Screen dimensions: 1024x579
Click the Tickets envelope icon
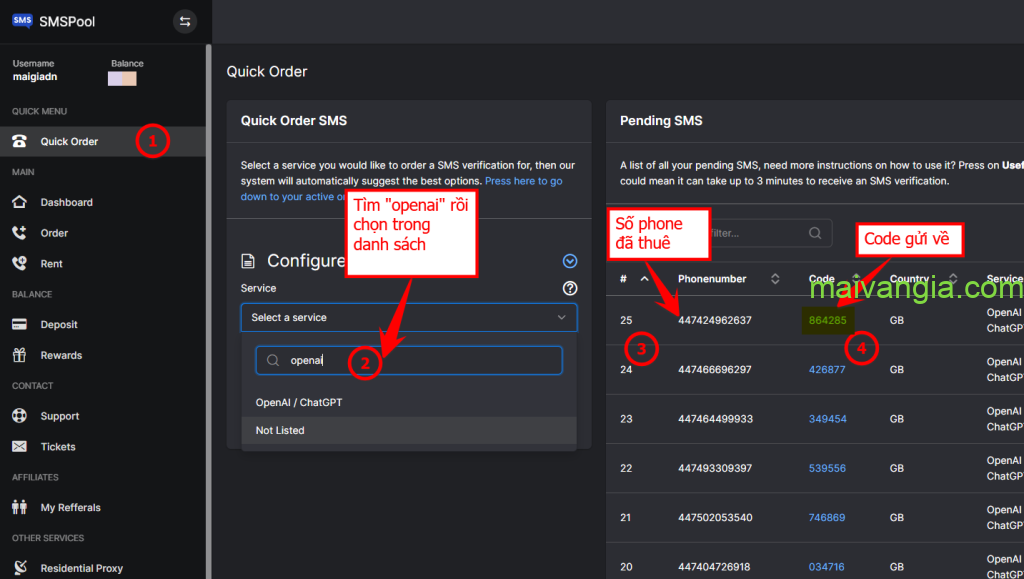pos(19,447)
